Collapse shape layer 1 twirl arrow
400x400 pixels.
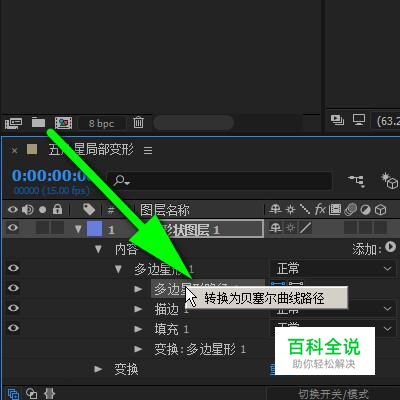pos(78,229)
